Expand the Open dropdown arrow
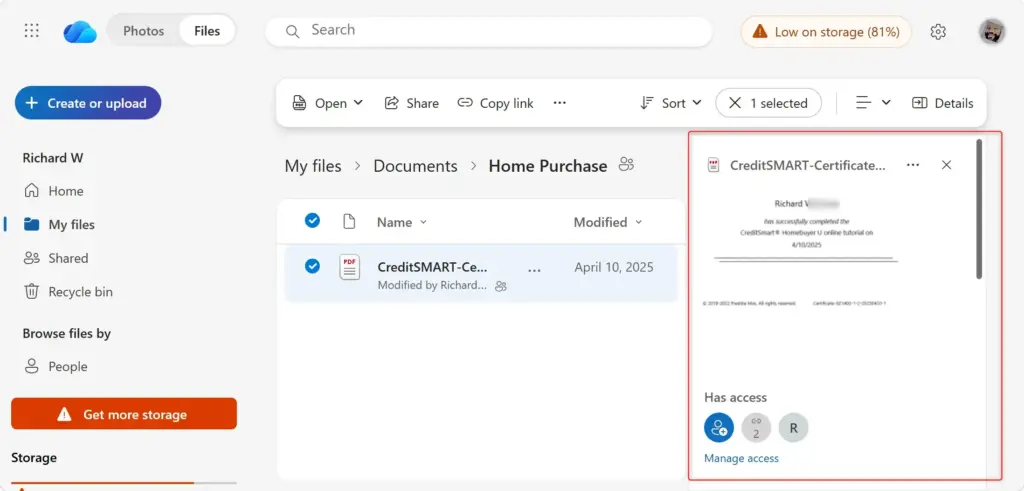The width and height of the screenshot is (1024, 491). point(358,103)
